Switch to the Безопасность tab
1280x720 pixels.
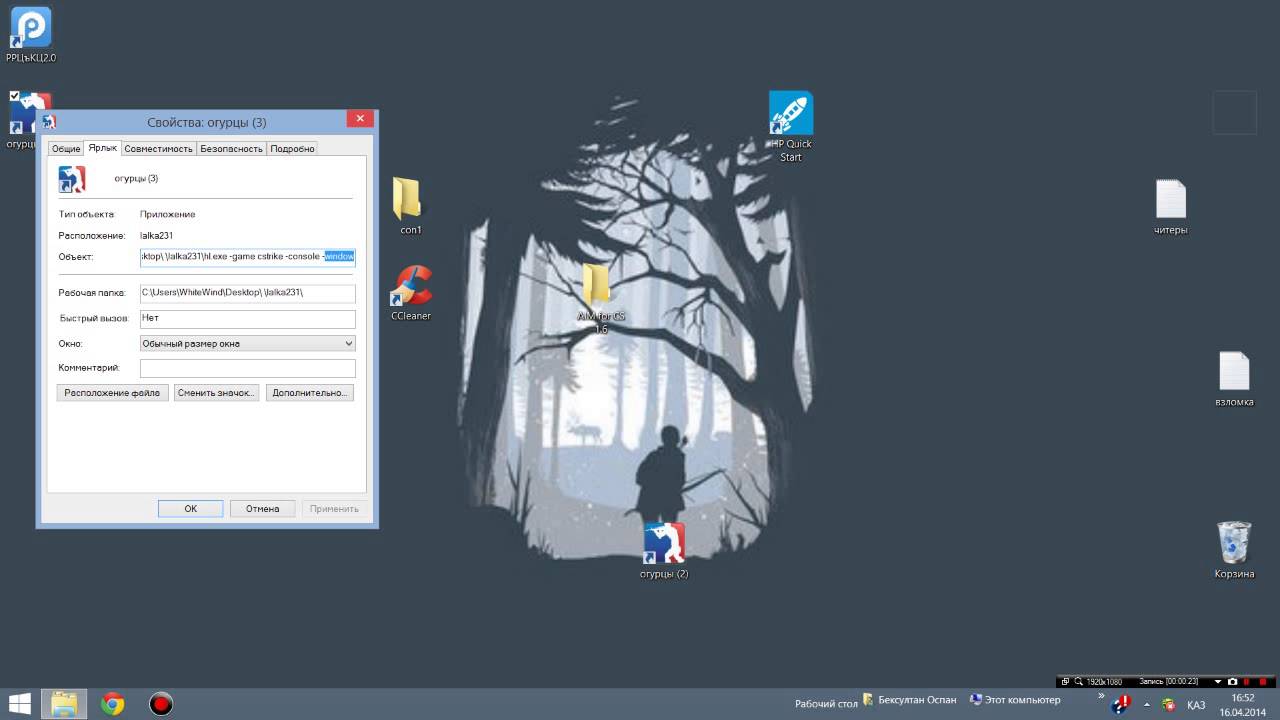[231, 148]
